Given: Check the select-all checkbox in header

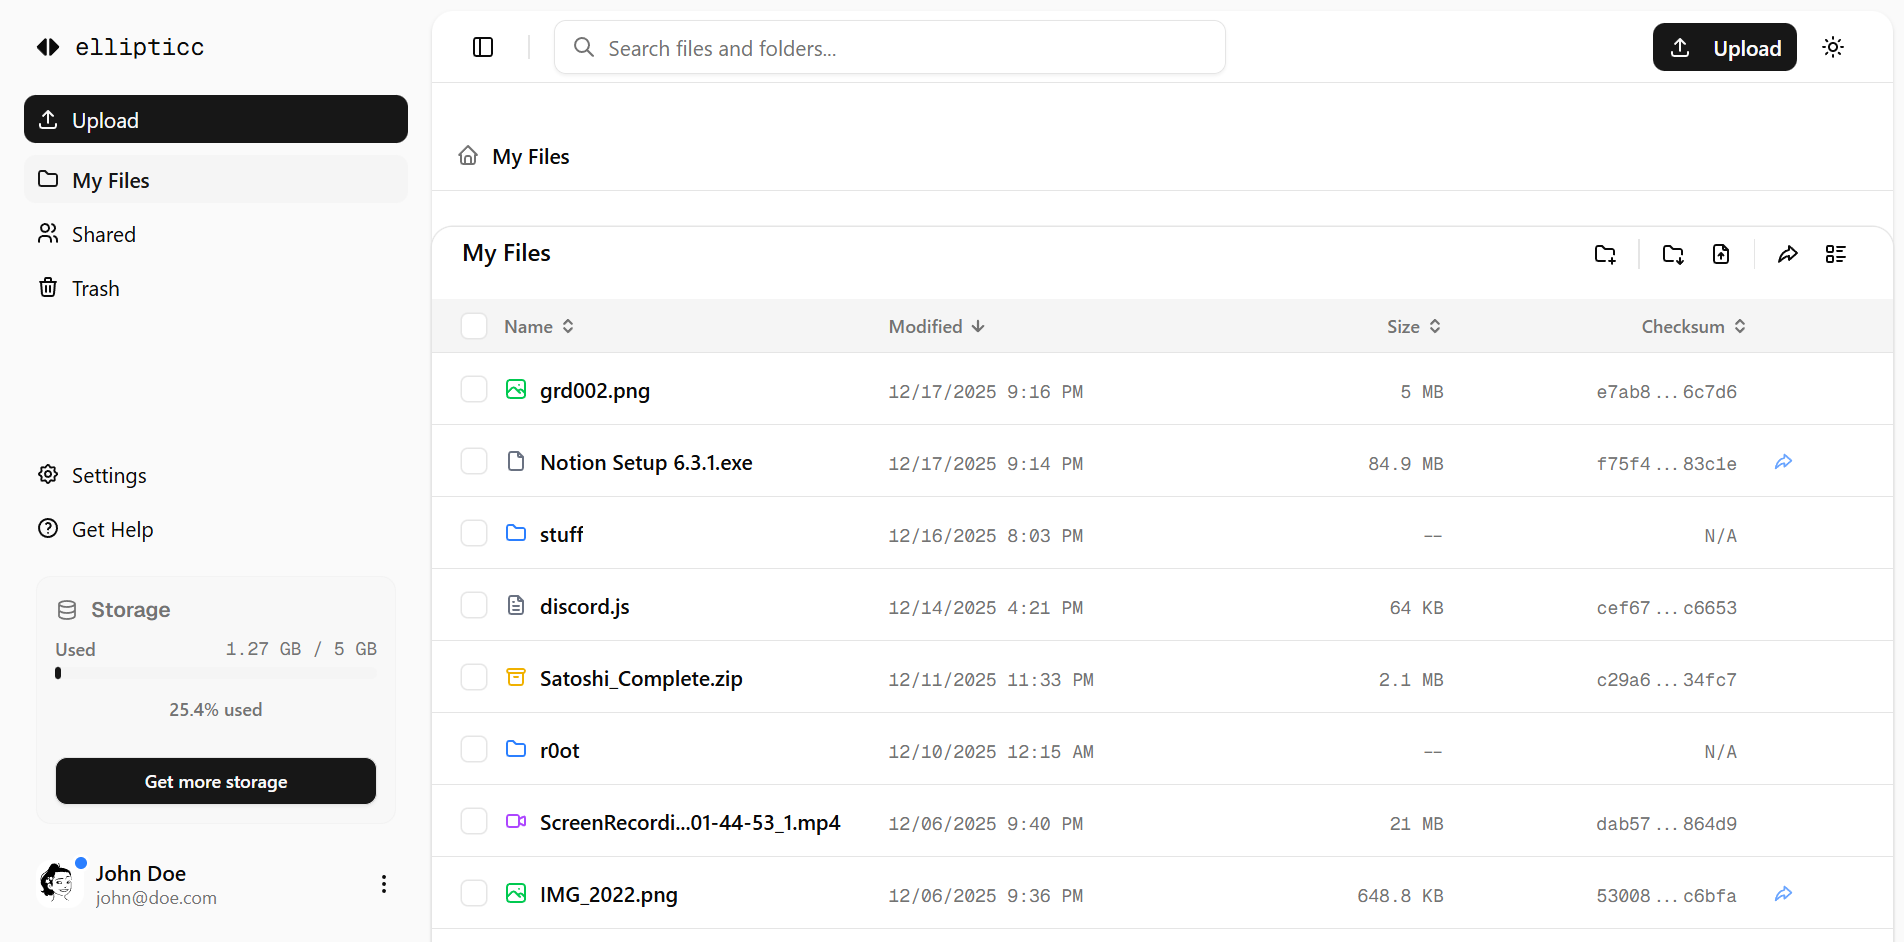Looking at the screenshot, I should coord(474,326).
